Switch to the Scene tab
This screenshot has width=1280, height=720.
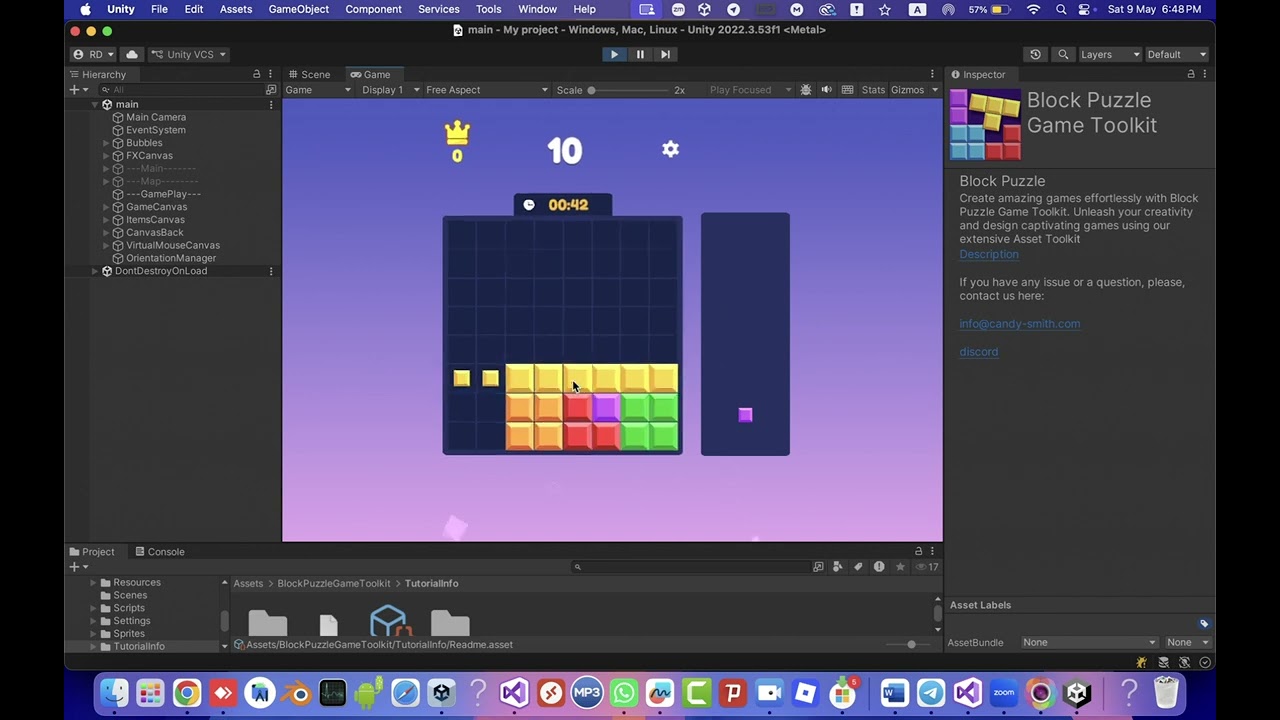308,74
